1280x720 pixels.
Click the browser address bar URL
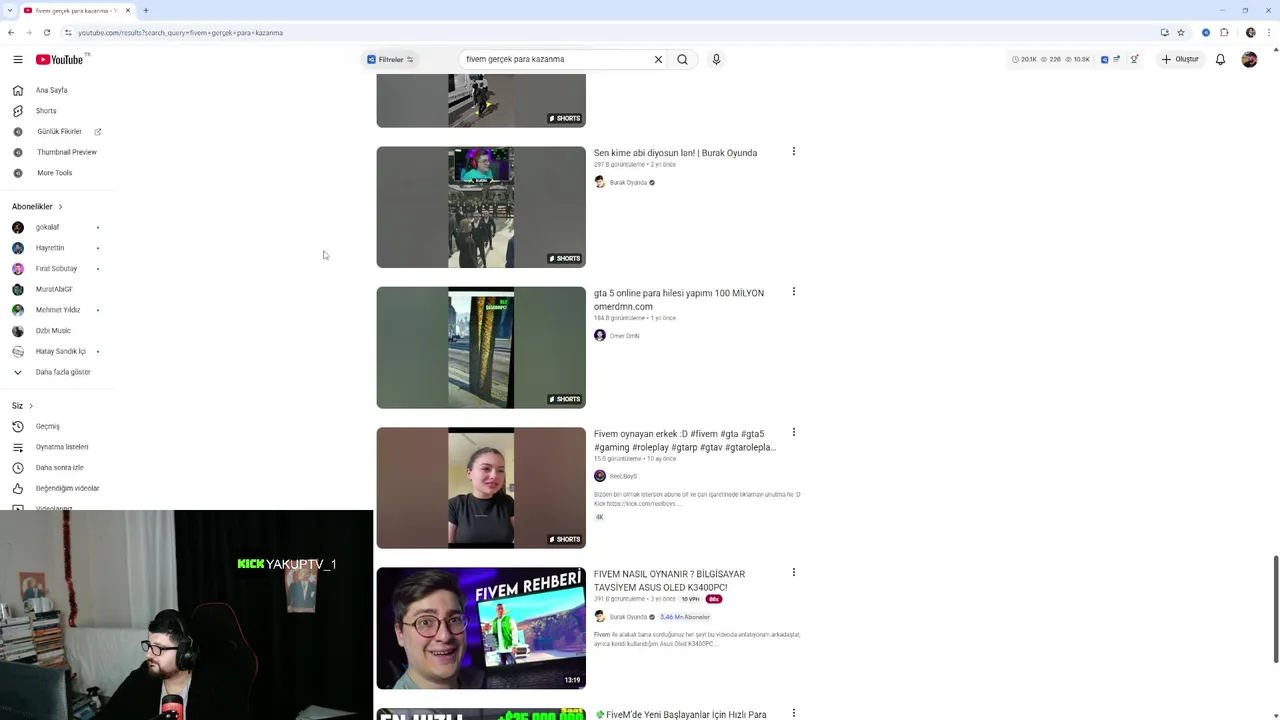(x=180, y=33)
